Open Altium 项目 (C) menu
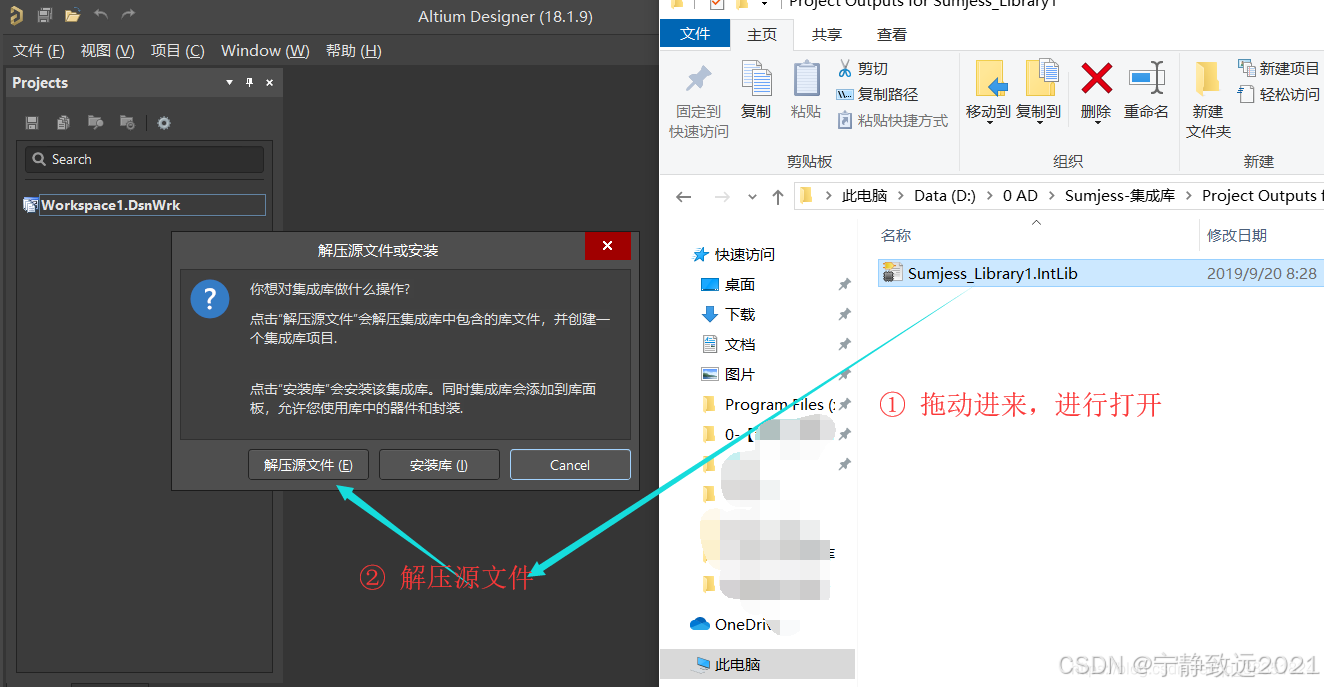Viewport: 1324px width, 687px height. click(177, 51)
